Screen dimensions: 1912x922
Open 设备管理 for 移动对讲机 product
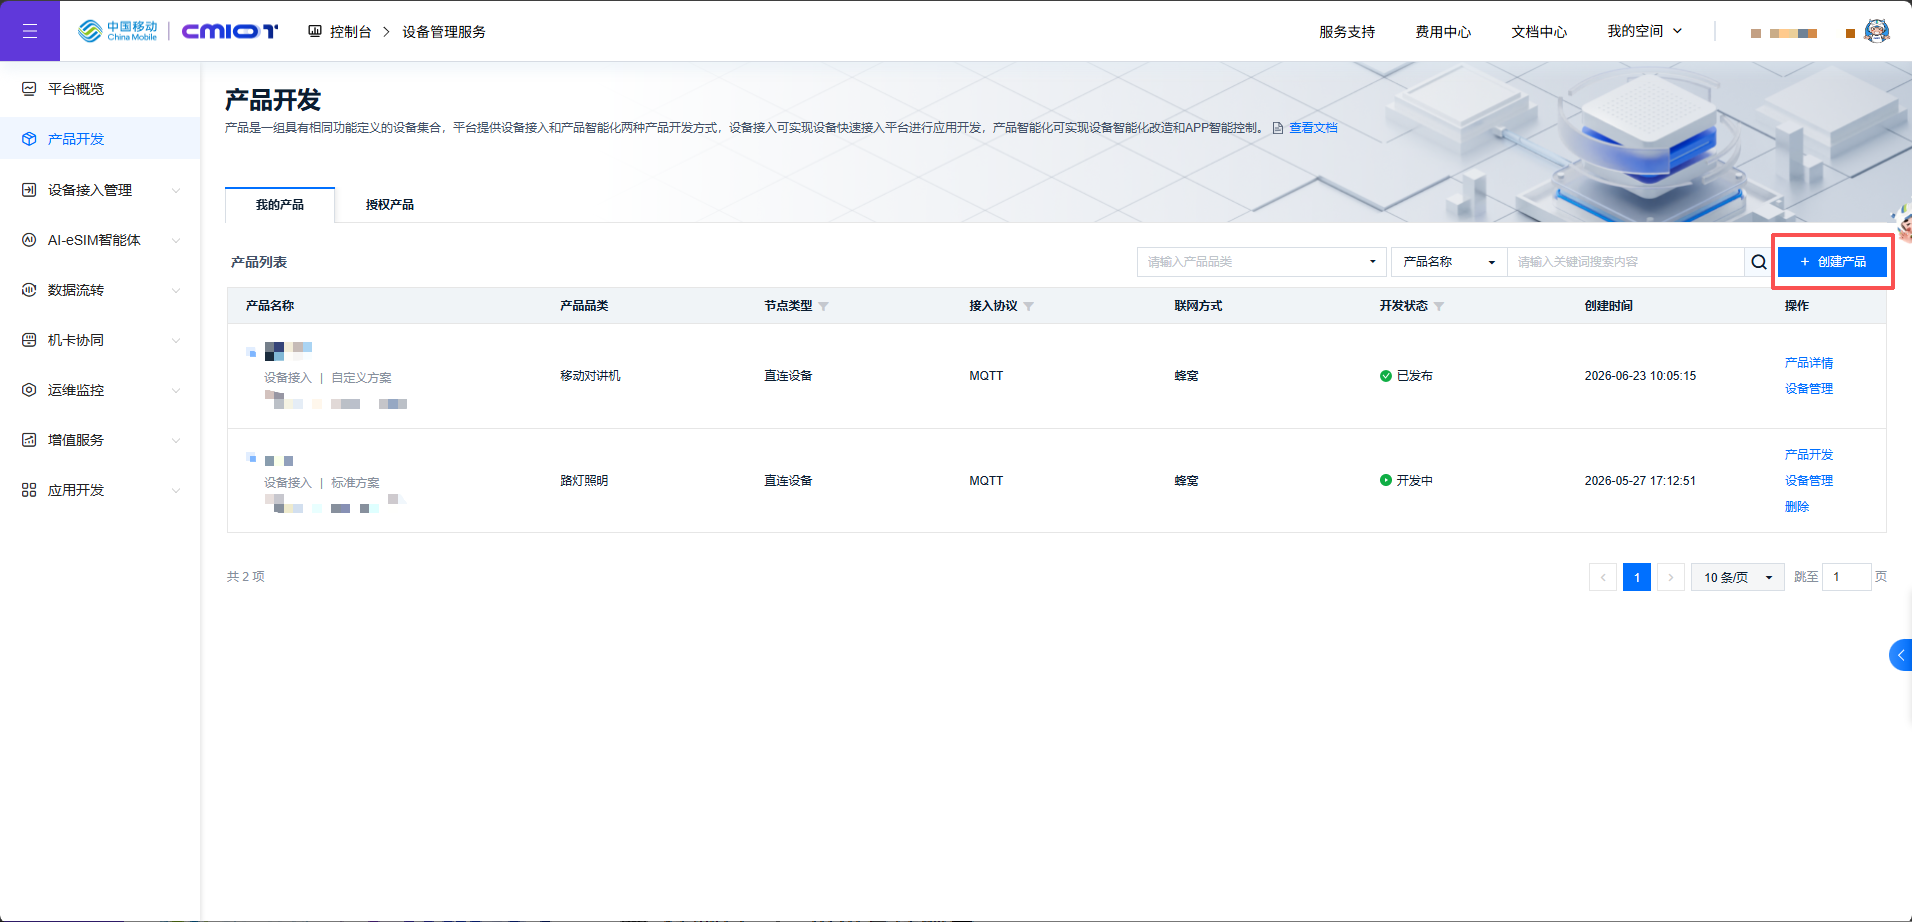coord(1809,389)
